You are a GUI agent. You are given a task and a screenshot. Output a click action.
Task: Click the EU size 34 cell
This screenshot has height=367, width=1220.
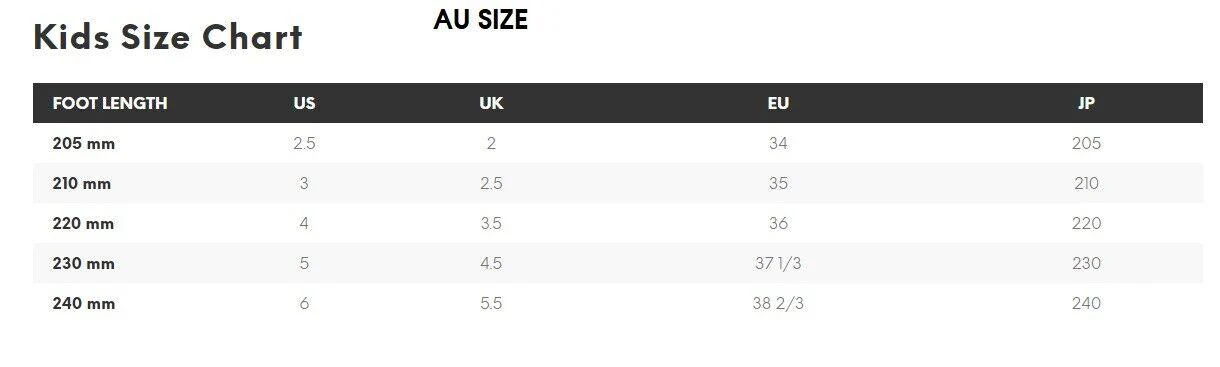tap(778, 143)
